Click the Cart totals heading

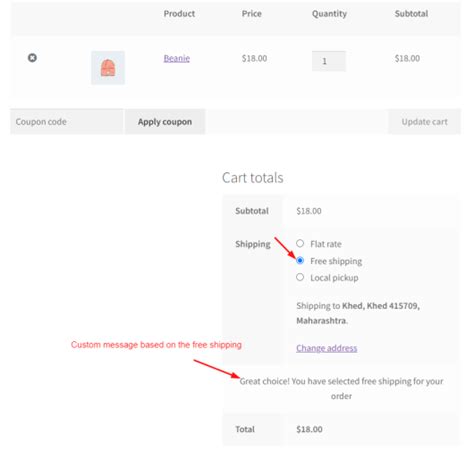(x=253, y=178)
